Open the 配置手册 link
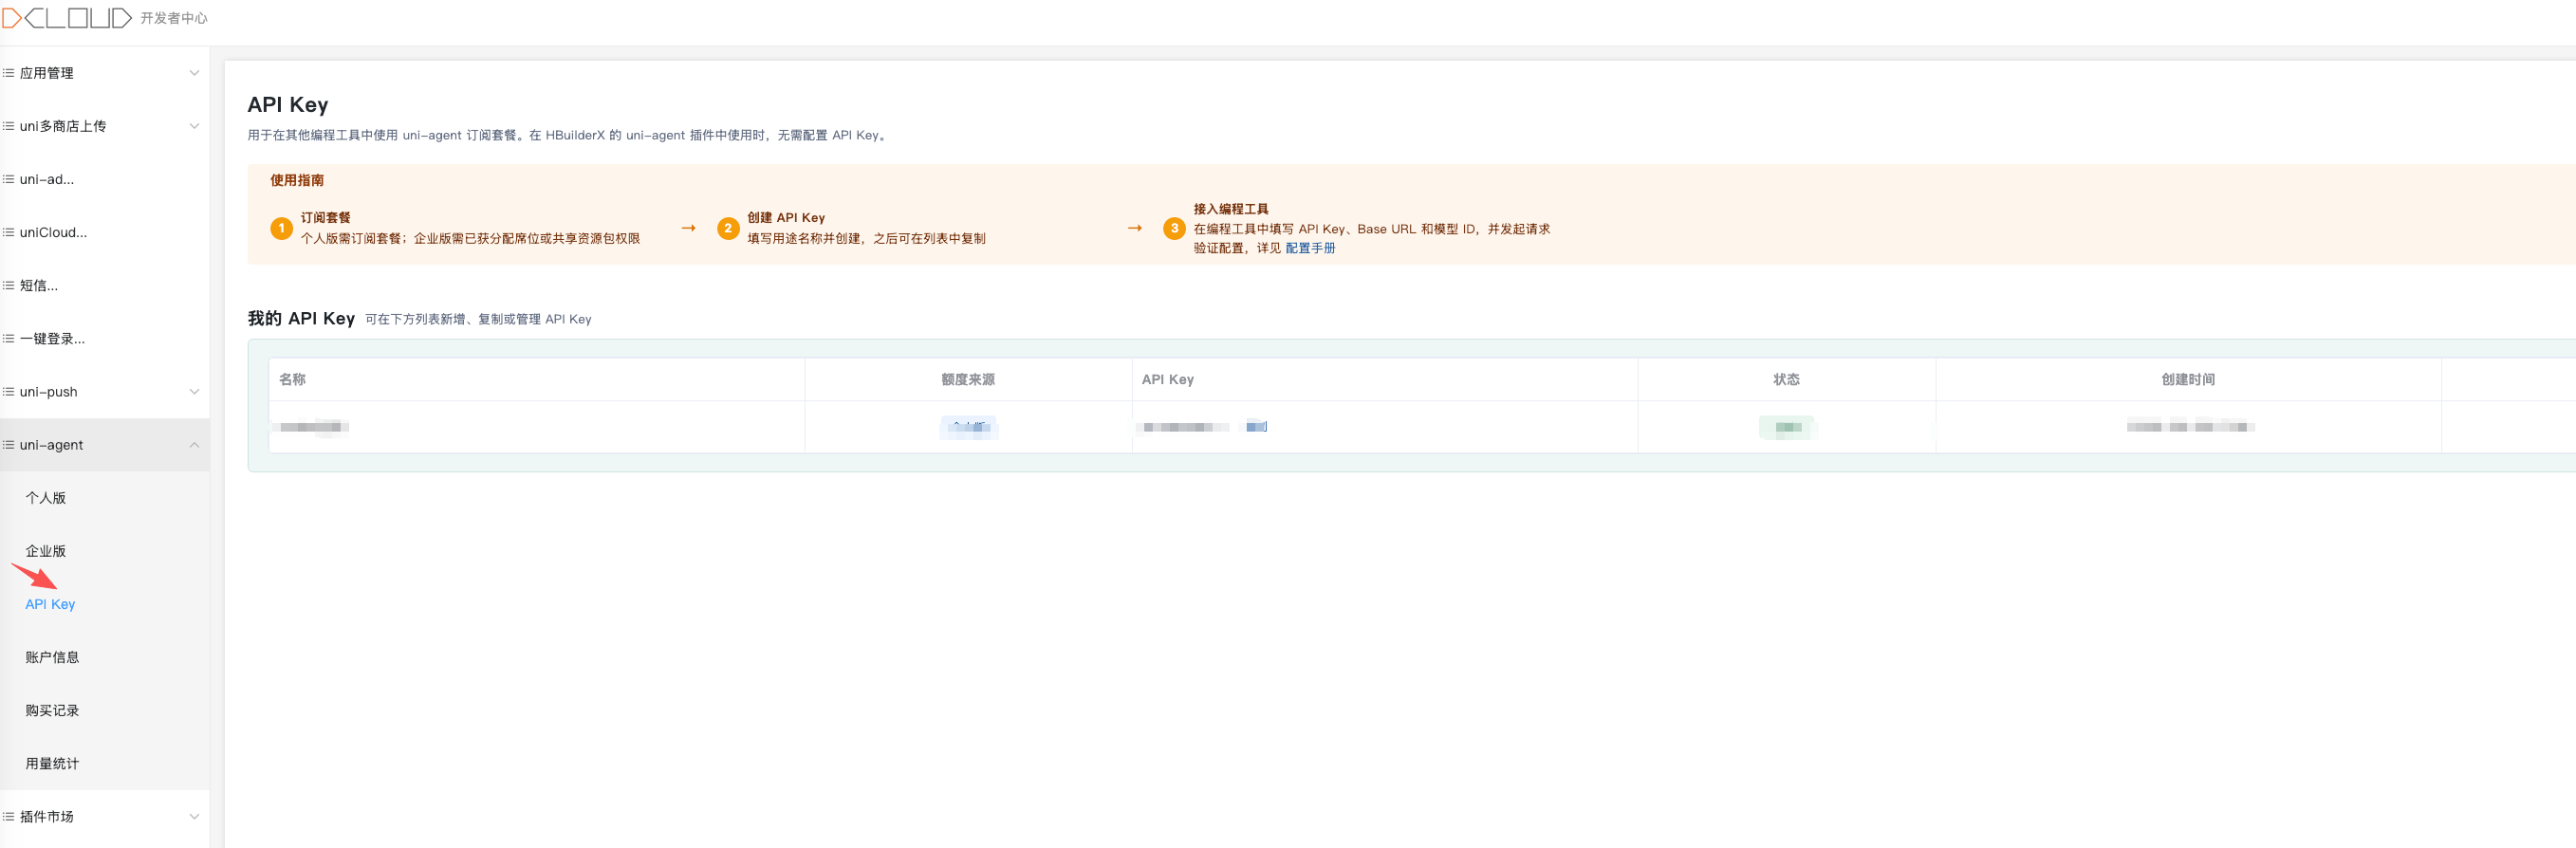The height and width of the screenshot is (848, 2576). [1310, 248]
